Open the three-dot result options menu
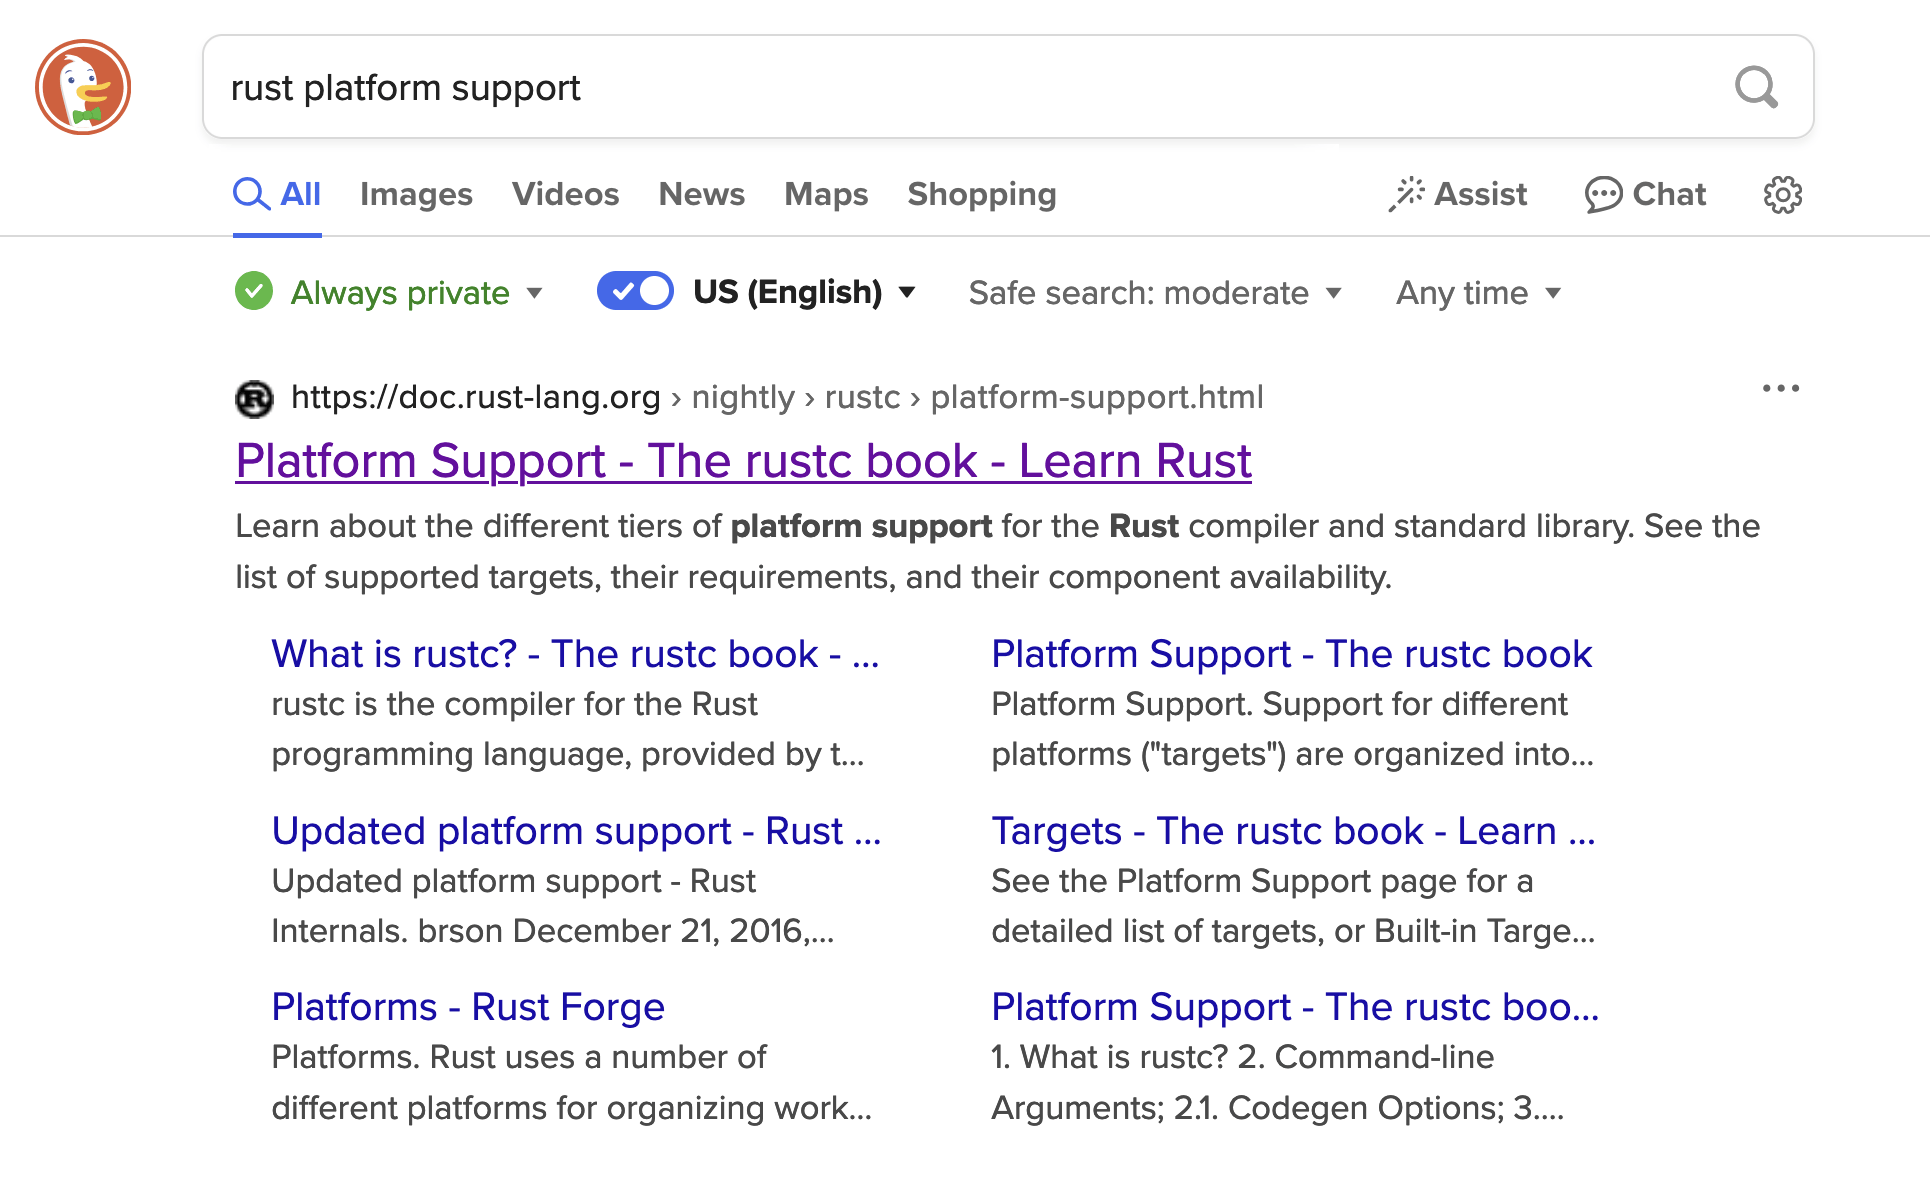Screen dimensions: 1930x1182 1780,388
